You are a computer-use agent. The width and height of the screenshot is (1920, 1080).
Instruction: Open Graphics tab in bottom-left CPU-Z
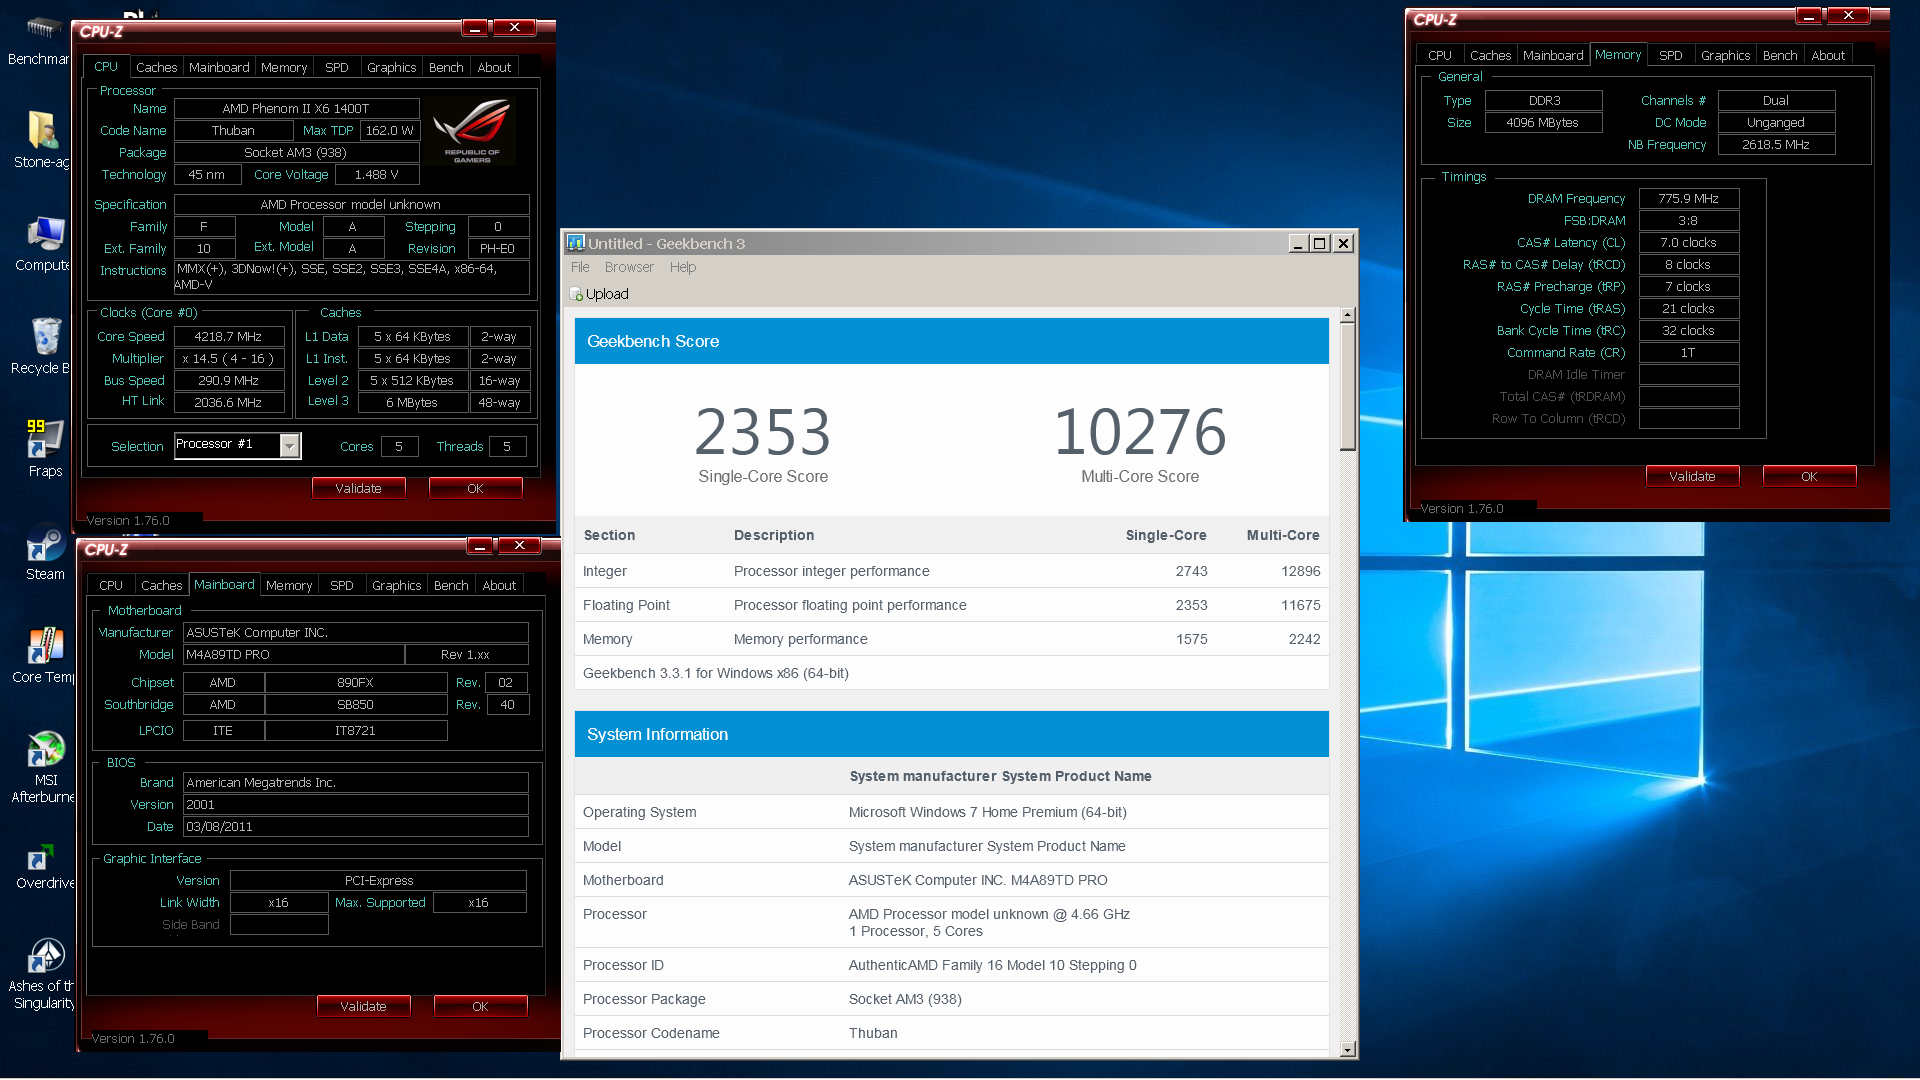396,585
